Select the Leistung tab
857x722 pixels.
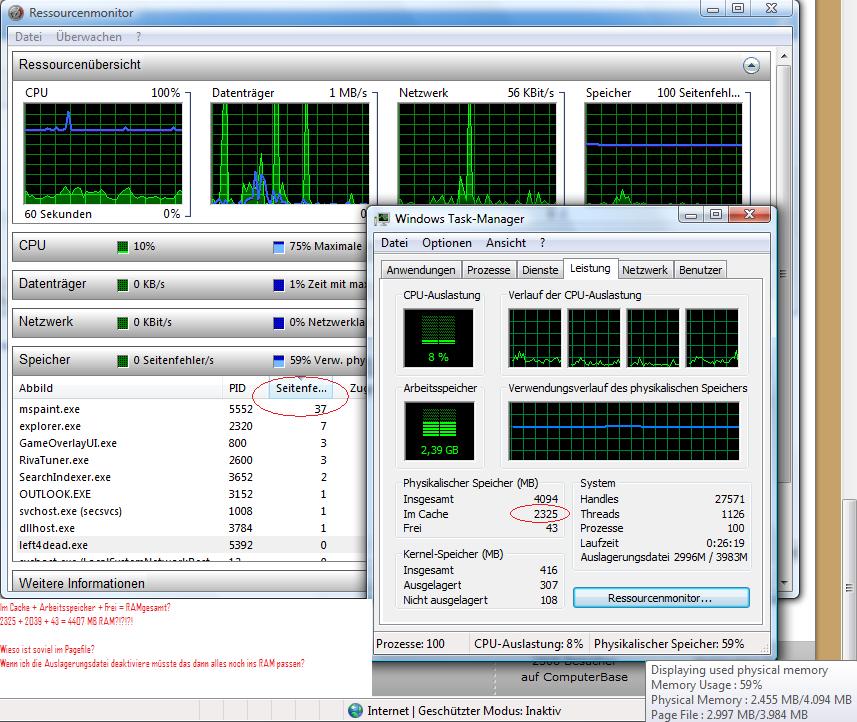(590, 268)
